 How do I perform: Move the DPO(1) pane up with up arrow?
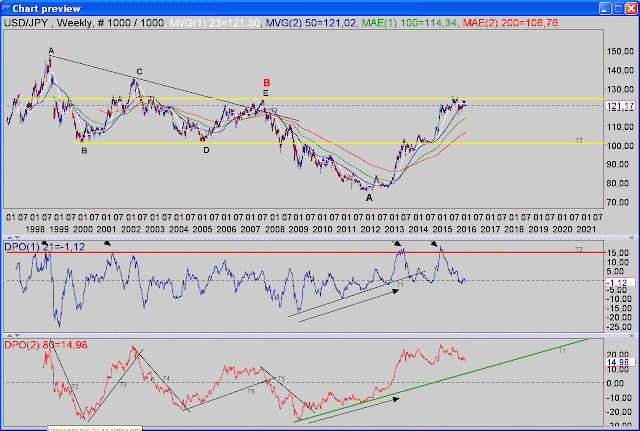pyautogui.click(x=10, y=237)
